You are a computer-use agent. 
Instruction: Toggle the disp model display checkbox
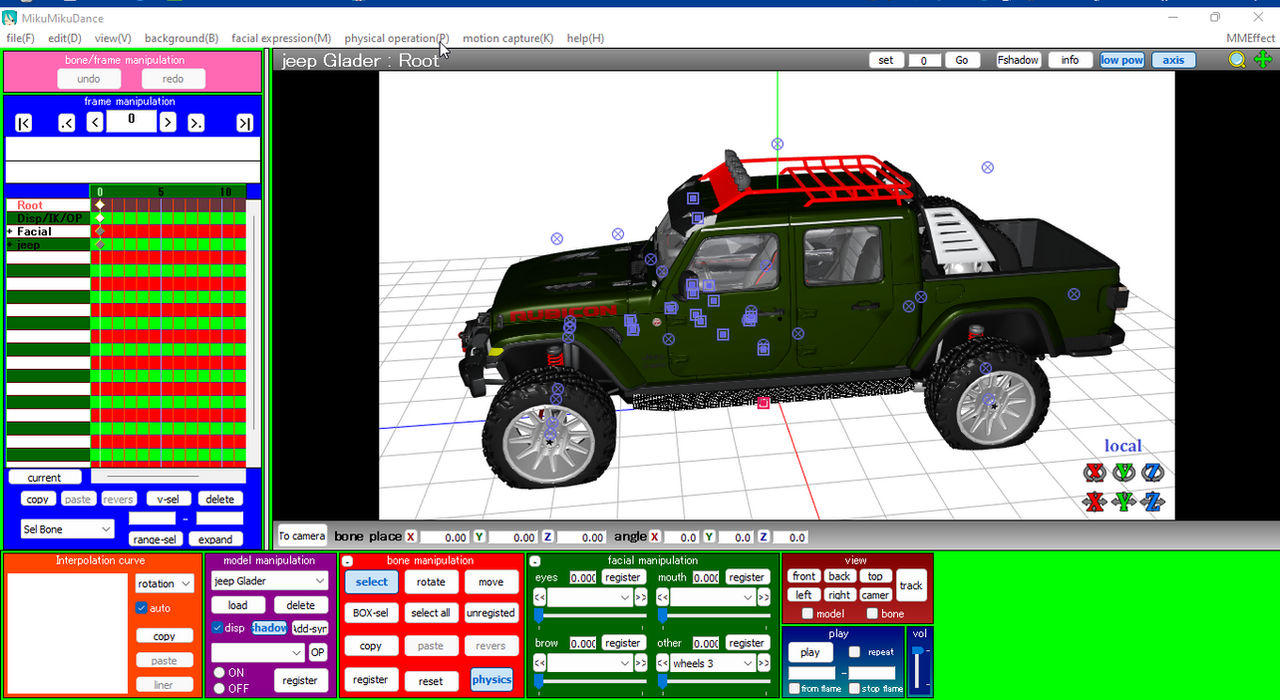click(217, 628)
